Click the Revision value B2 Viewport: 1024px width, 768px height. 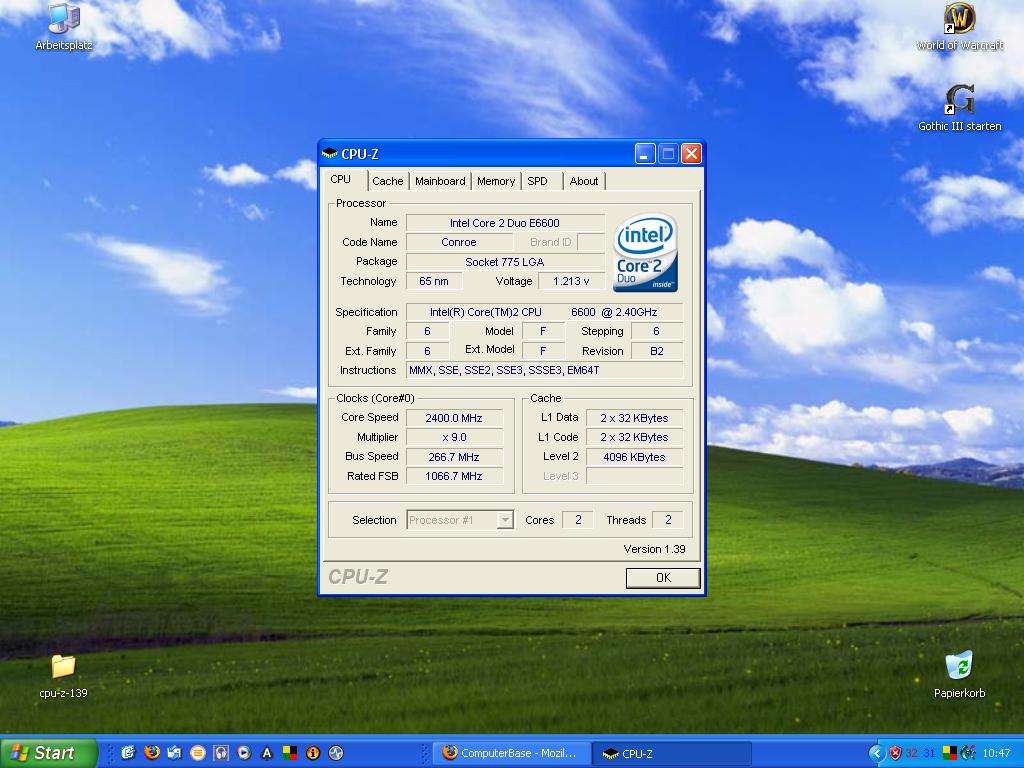[657, 351]
